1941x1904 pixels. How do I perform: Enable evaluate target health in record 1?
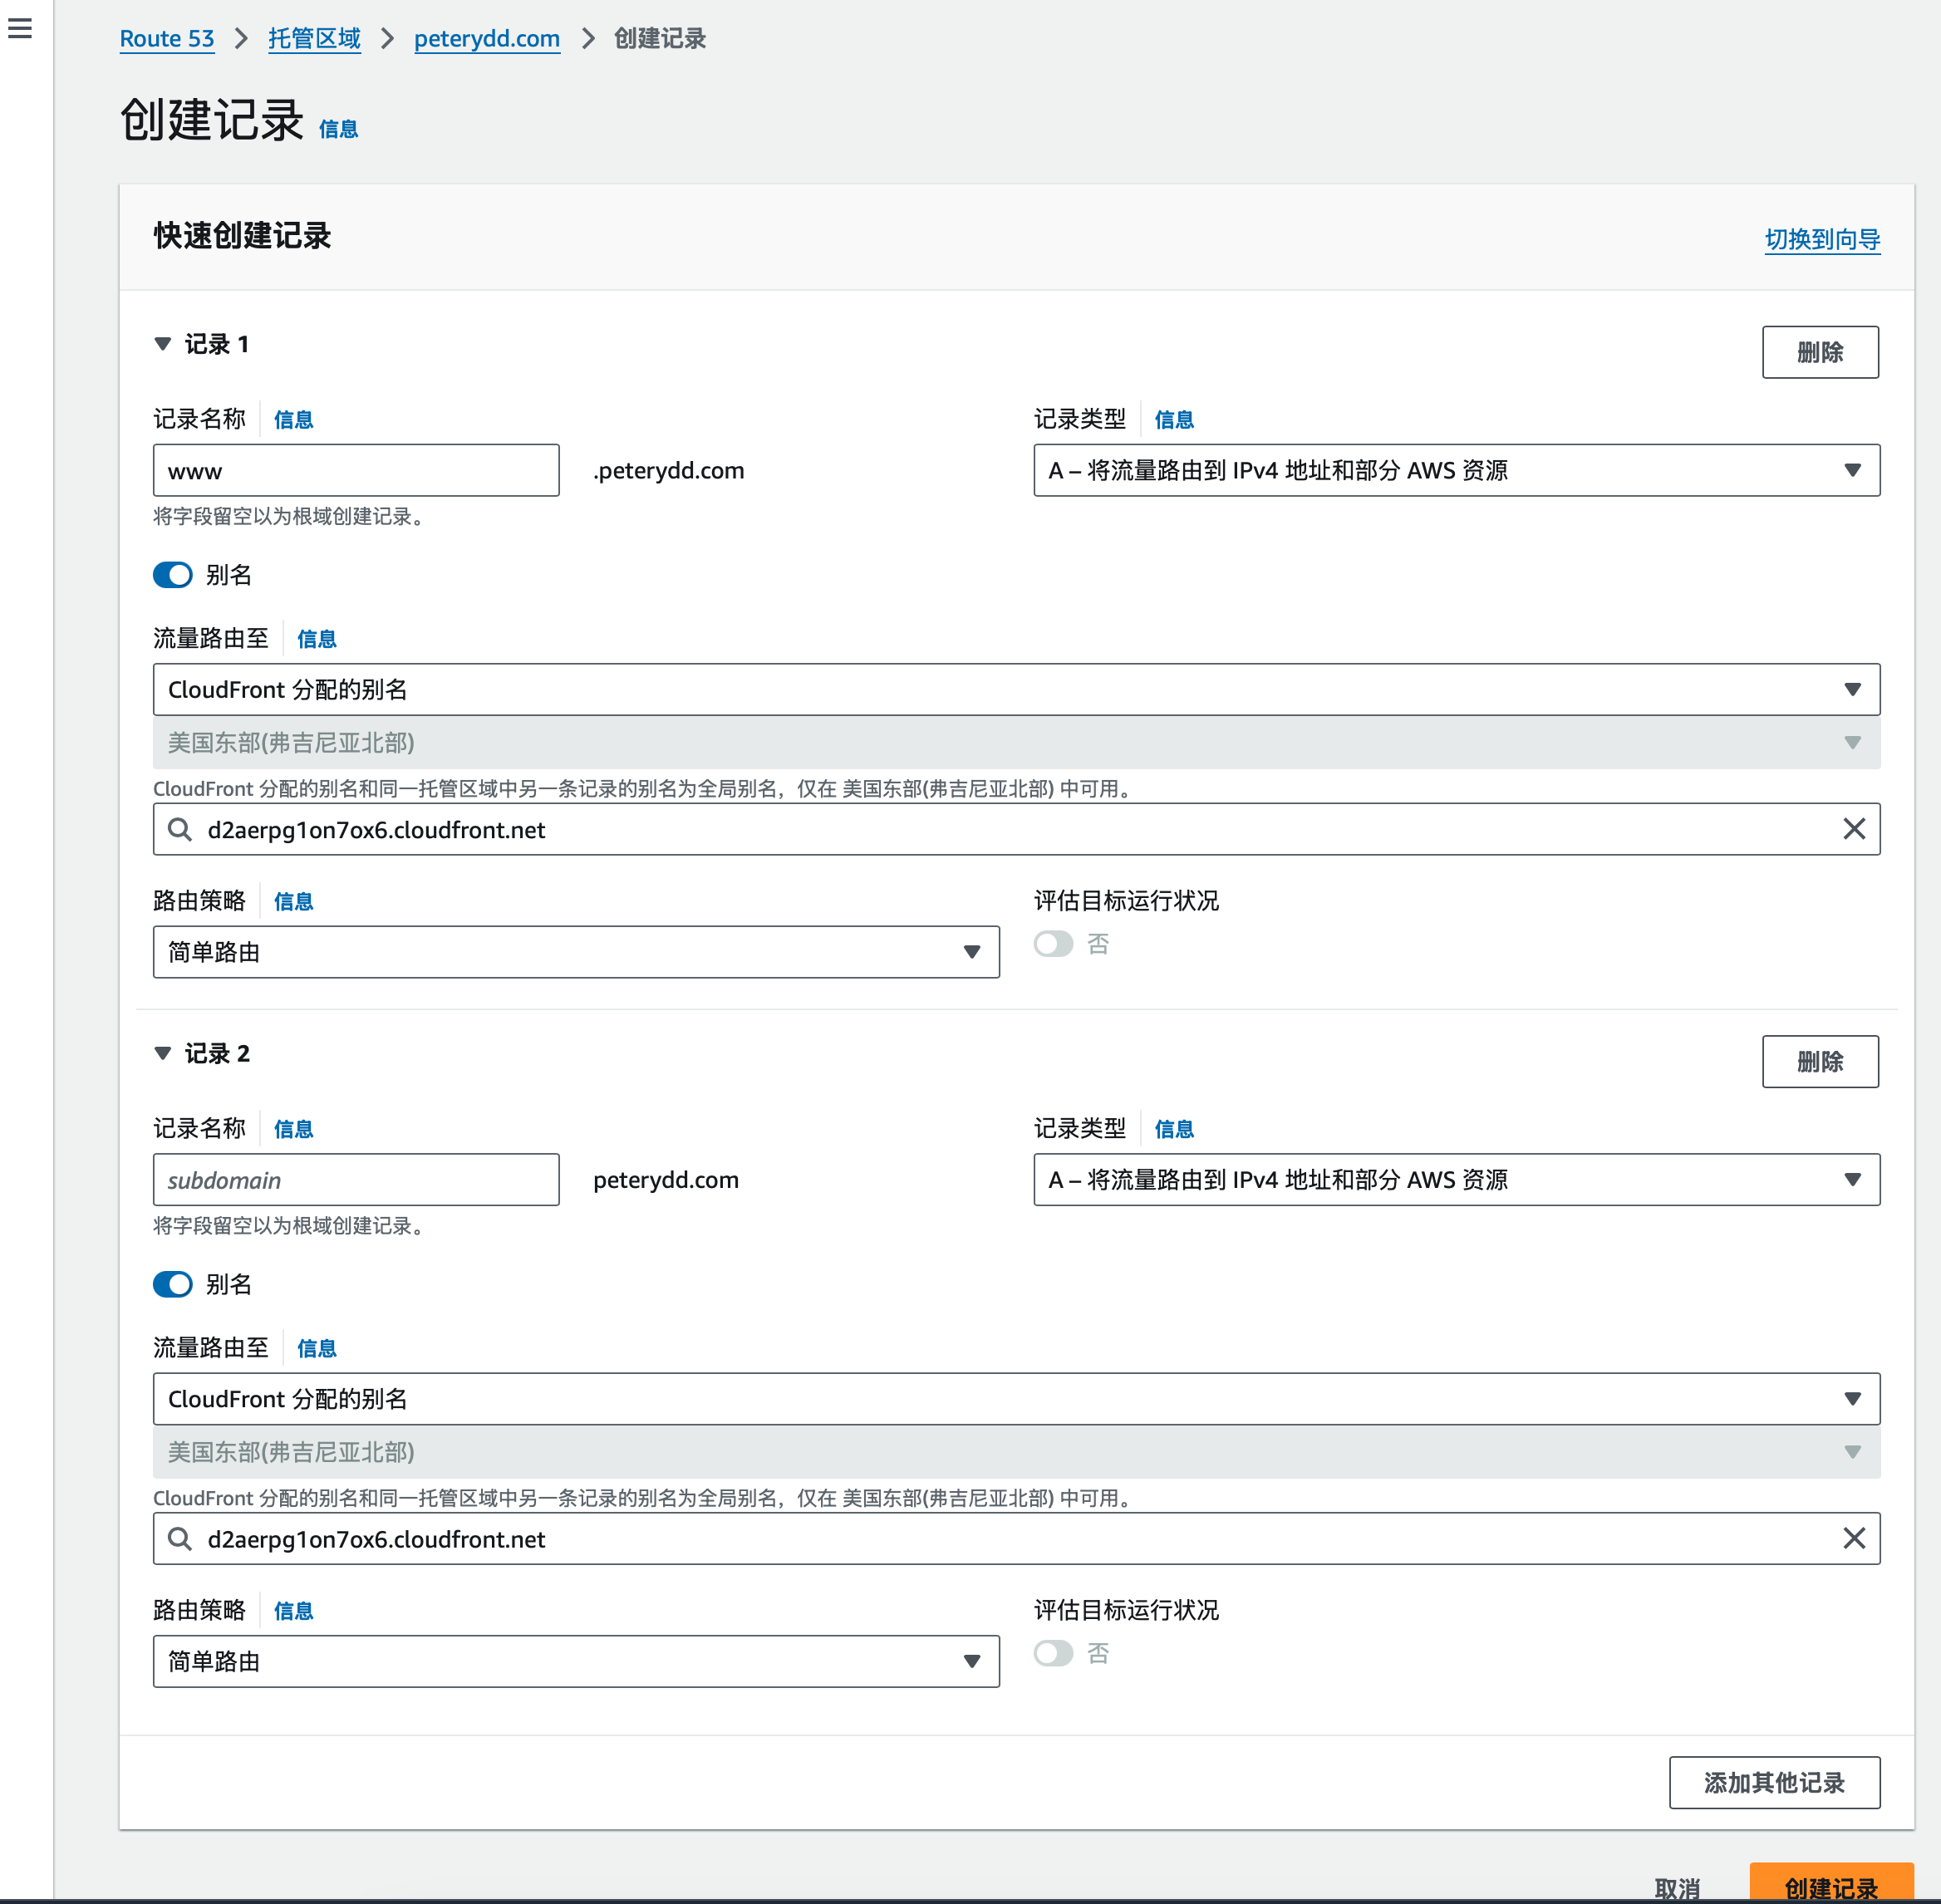pos(1053,944)
